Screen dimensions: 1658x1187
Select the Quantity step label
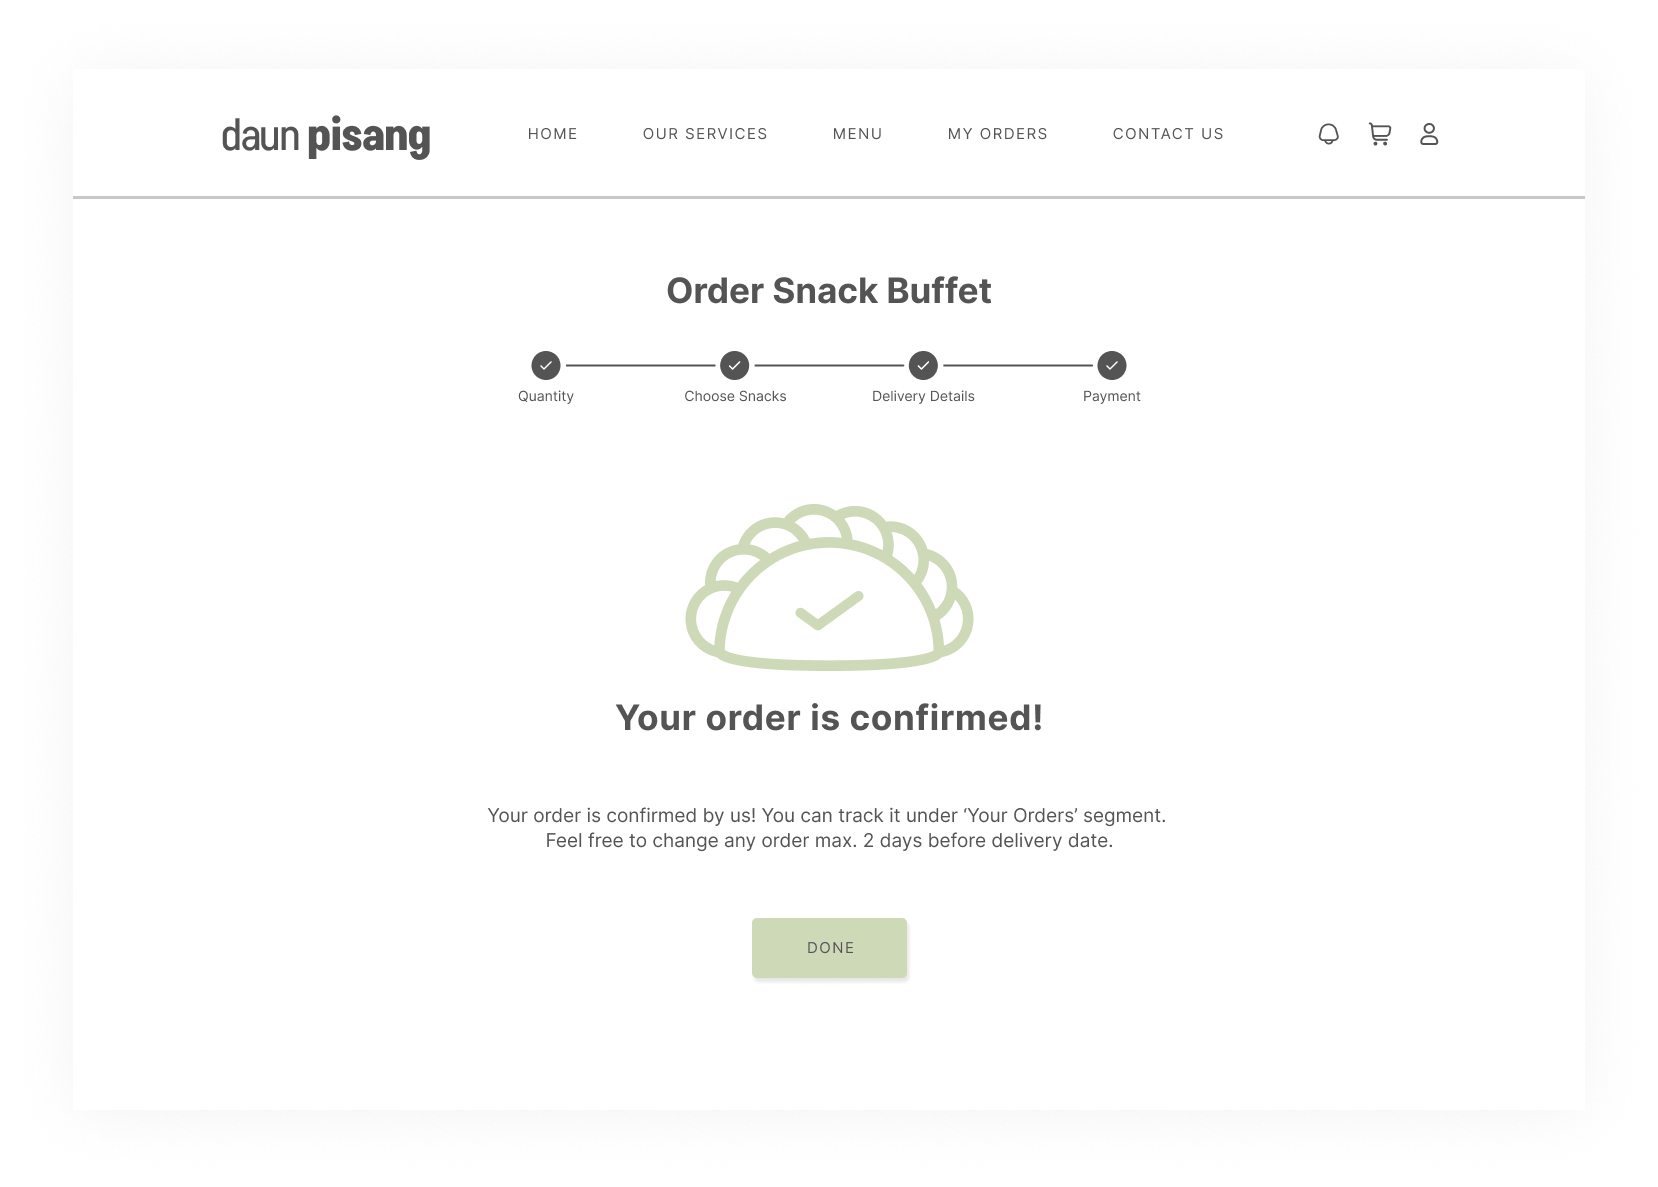coord(546,397)
